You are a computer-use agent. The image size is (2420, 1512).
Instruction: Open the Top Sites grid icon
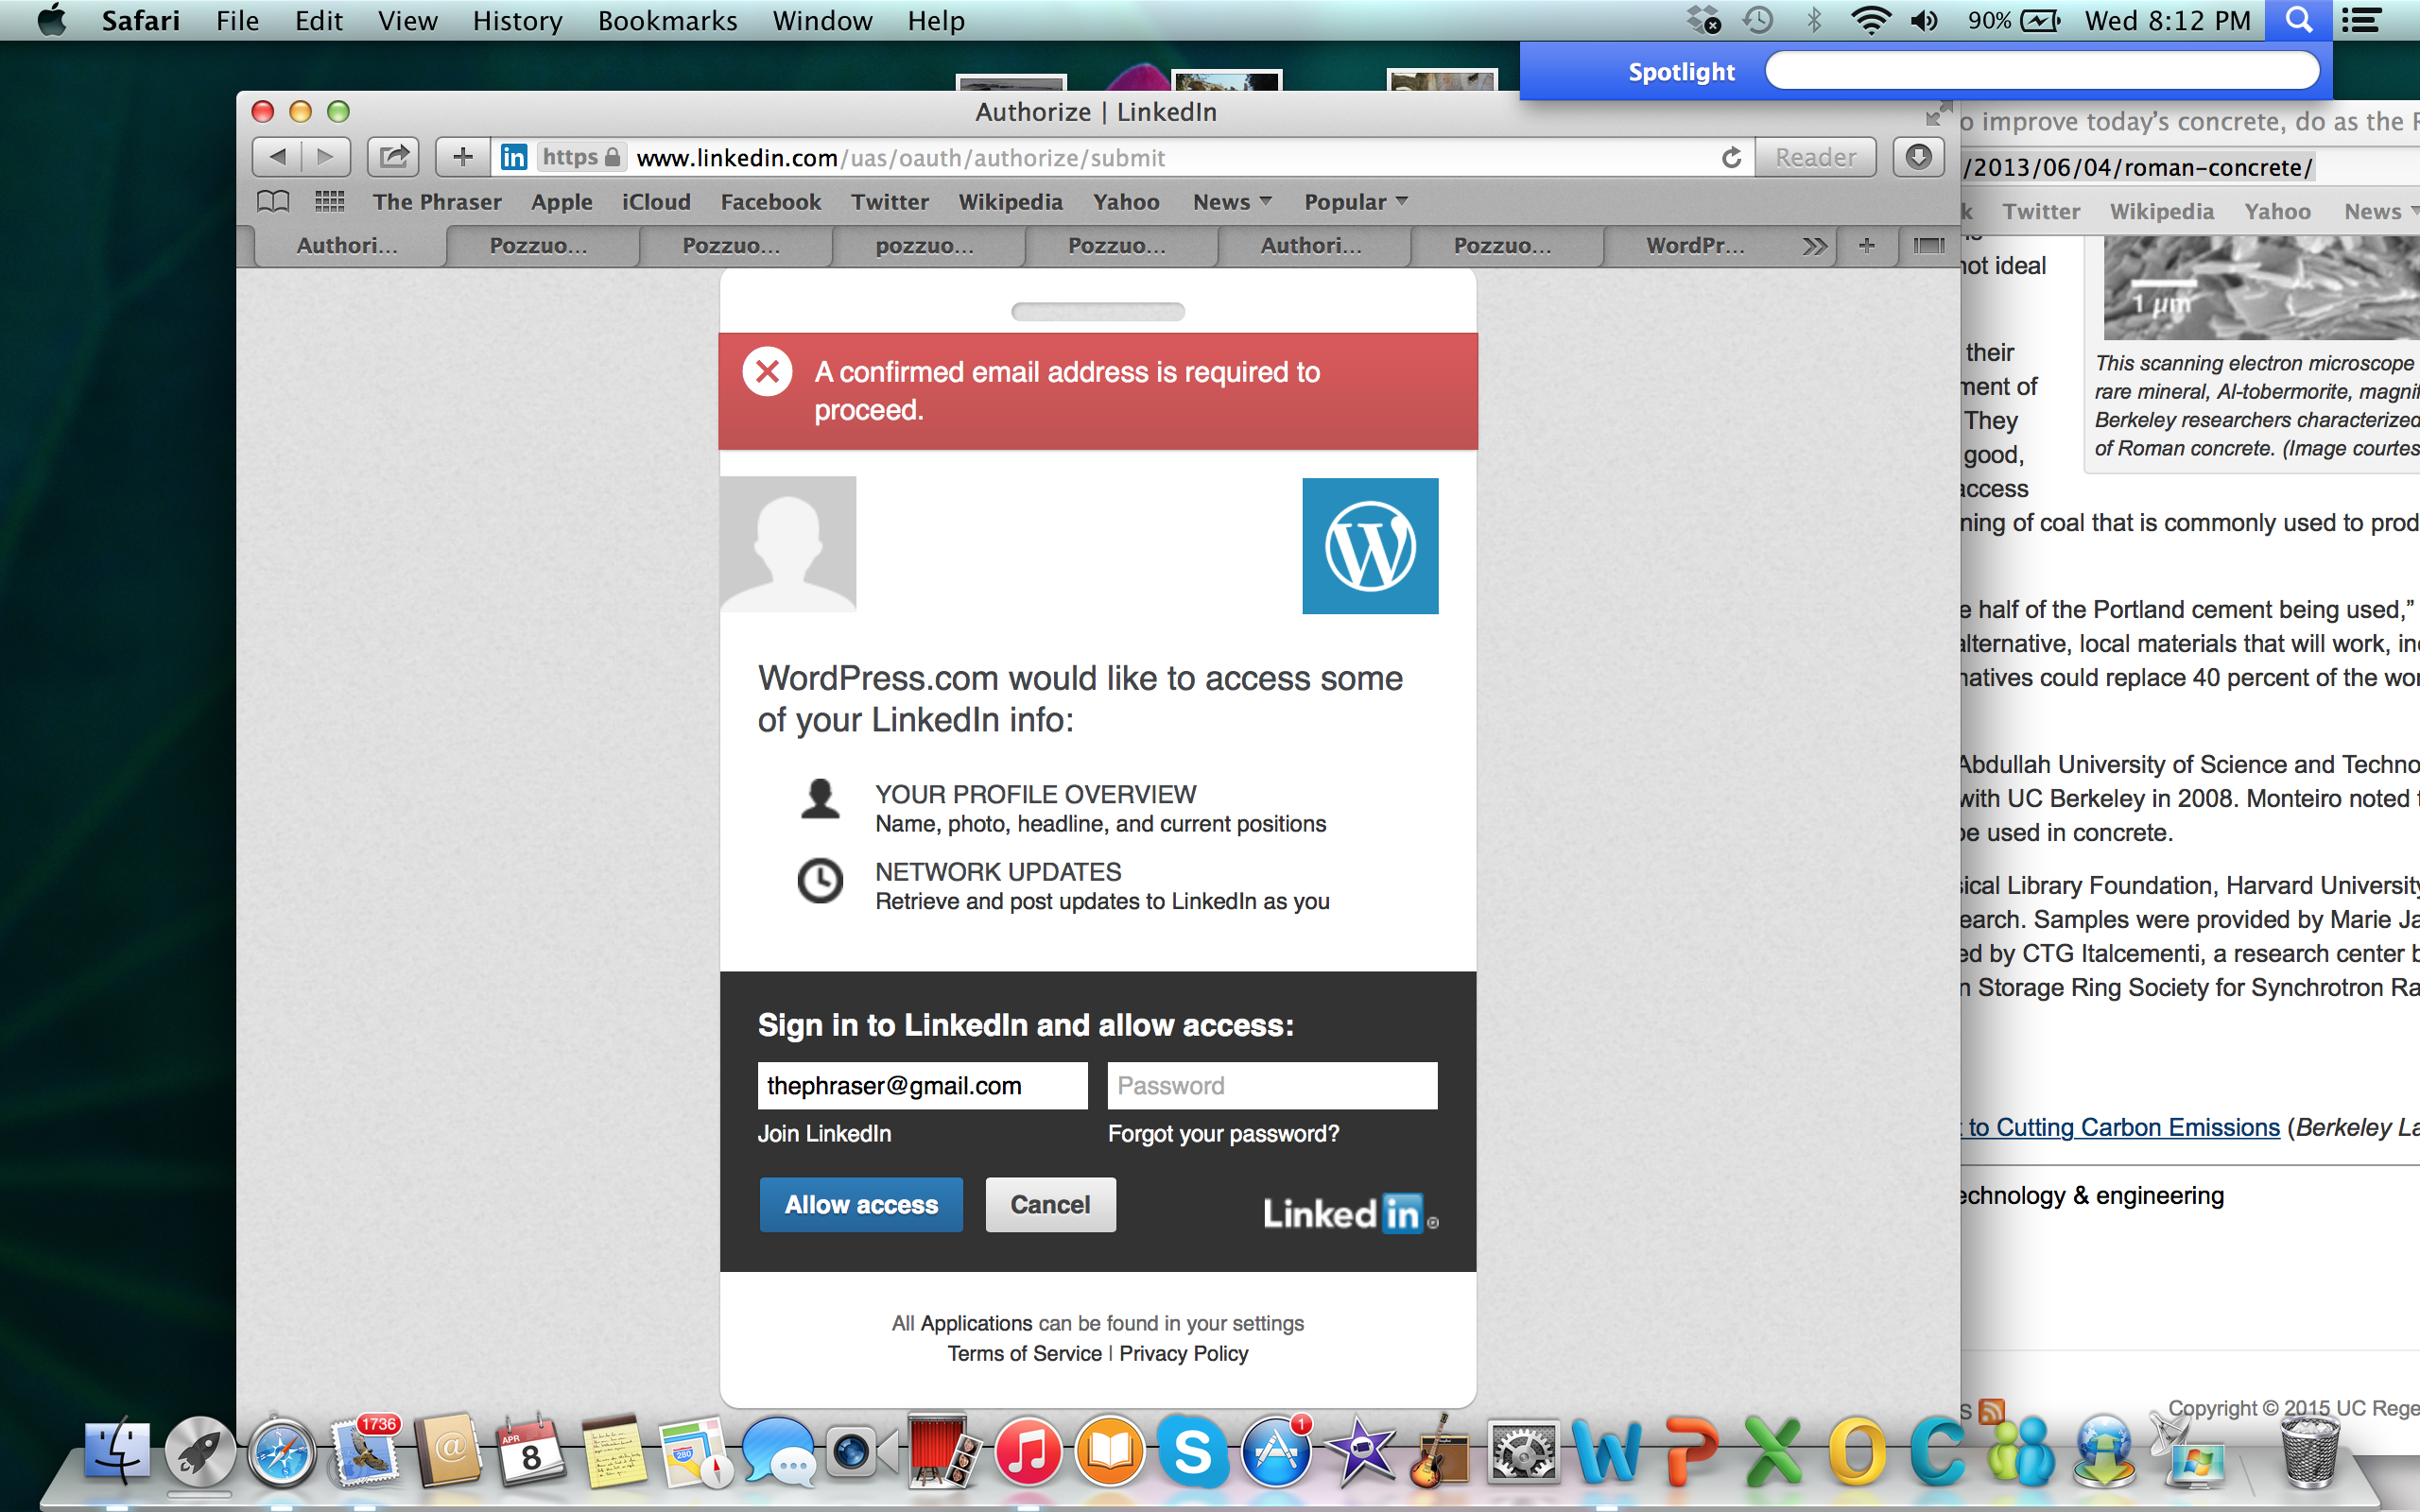point(329,202)
